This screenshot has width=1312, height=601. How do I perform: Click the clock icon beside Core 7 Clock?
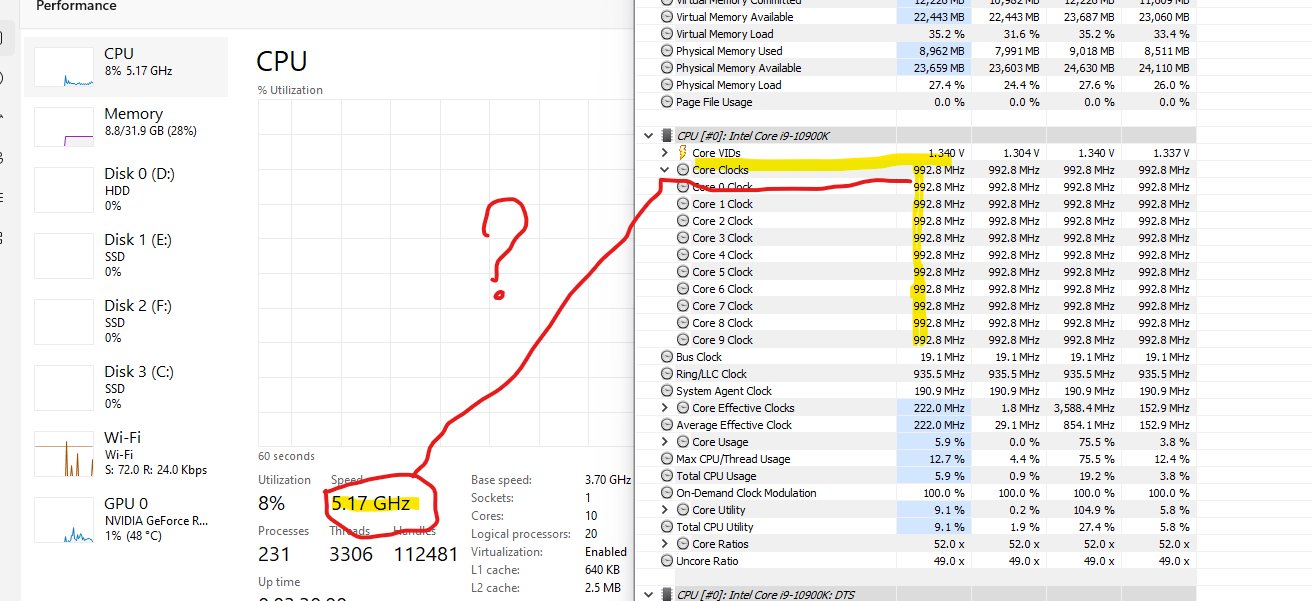click(683, 306)
